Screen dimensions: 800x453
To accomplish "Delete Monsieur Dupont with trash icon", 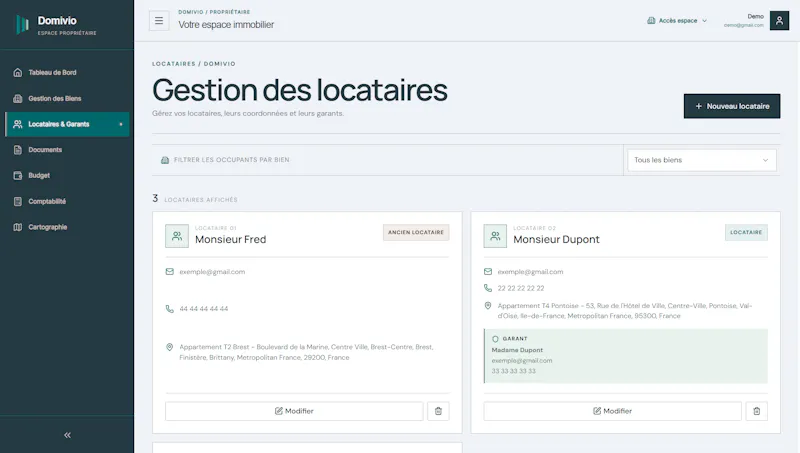I will pos(757,411).
